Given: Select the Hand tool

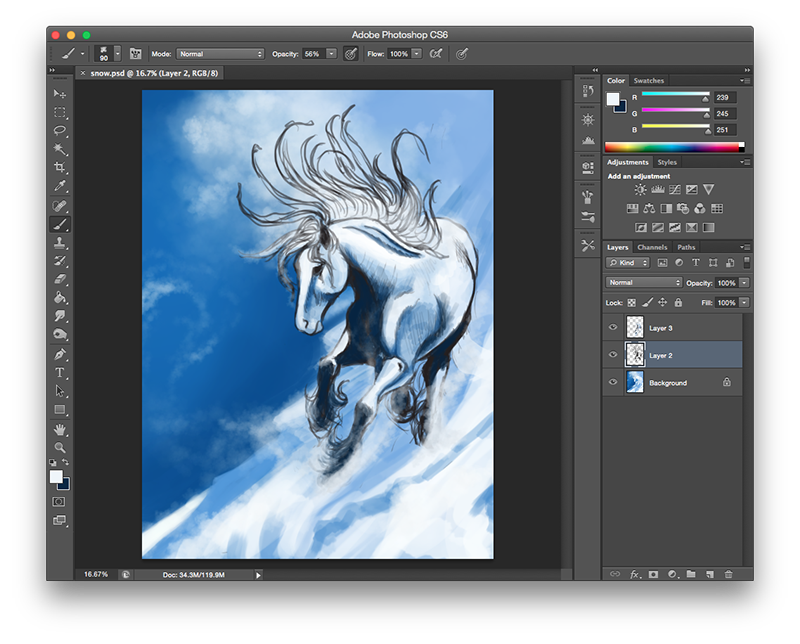Looking at the screenshot, I should pyautogui.click(x=60, y=429).
